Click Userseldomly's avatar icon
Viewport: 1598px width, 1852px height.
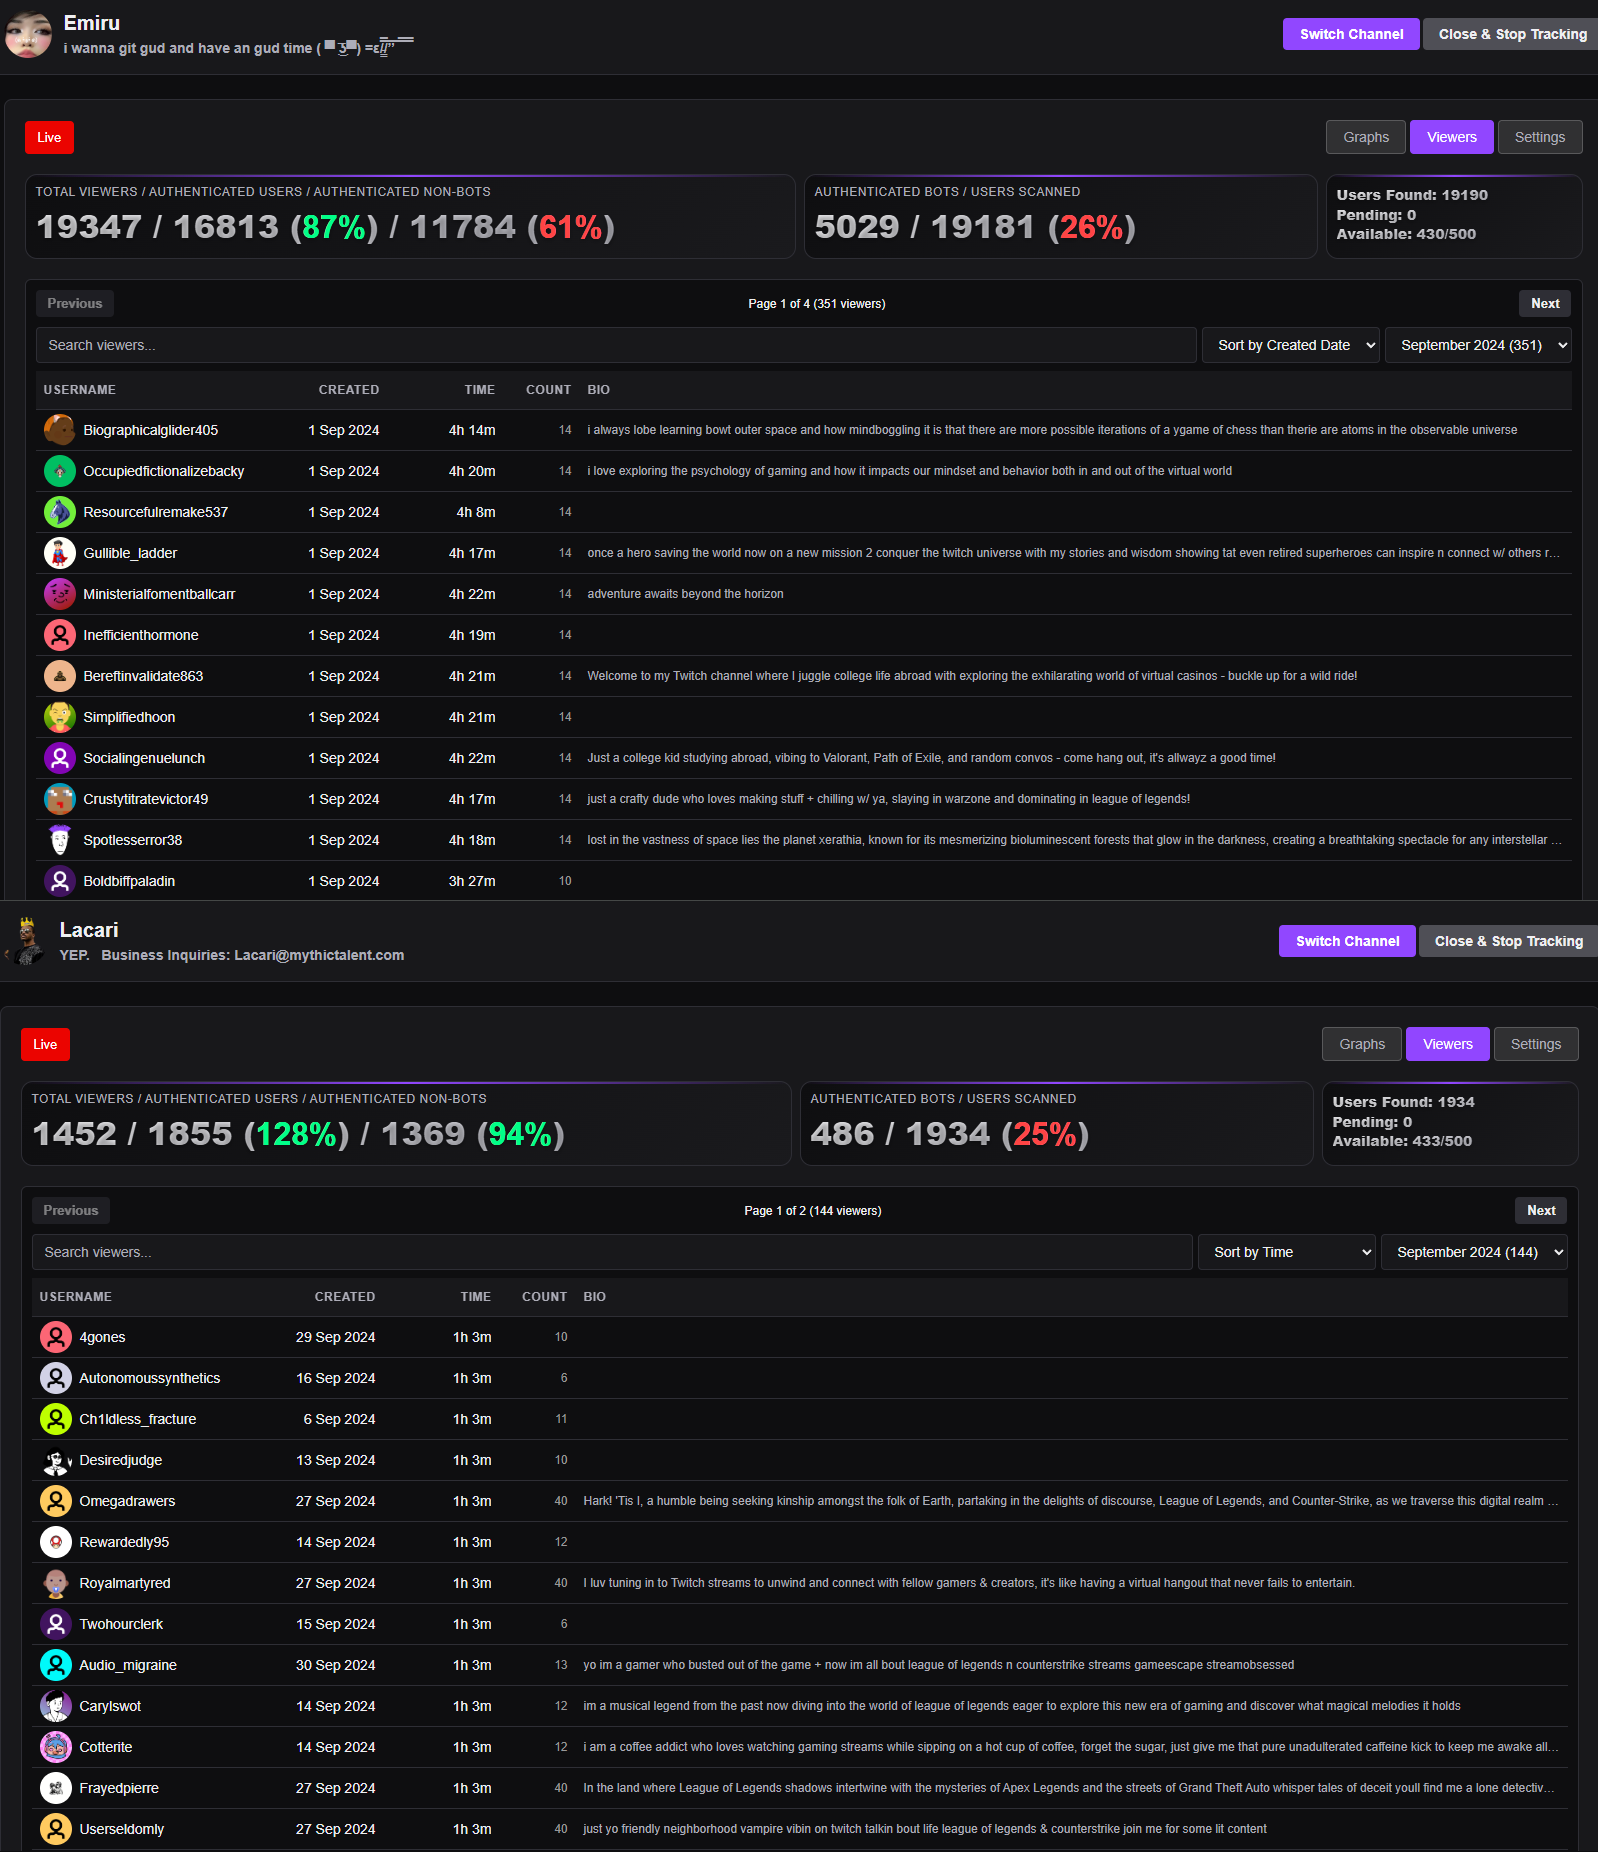[x=56, y=1829]
